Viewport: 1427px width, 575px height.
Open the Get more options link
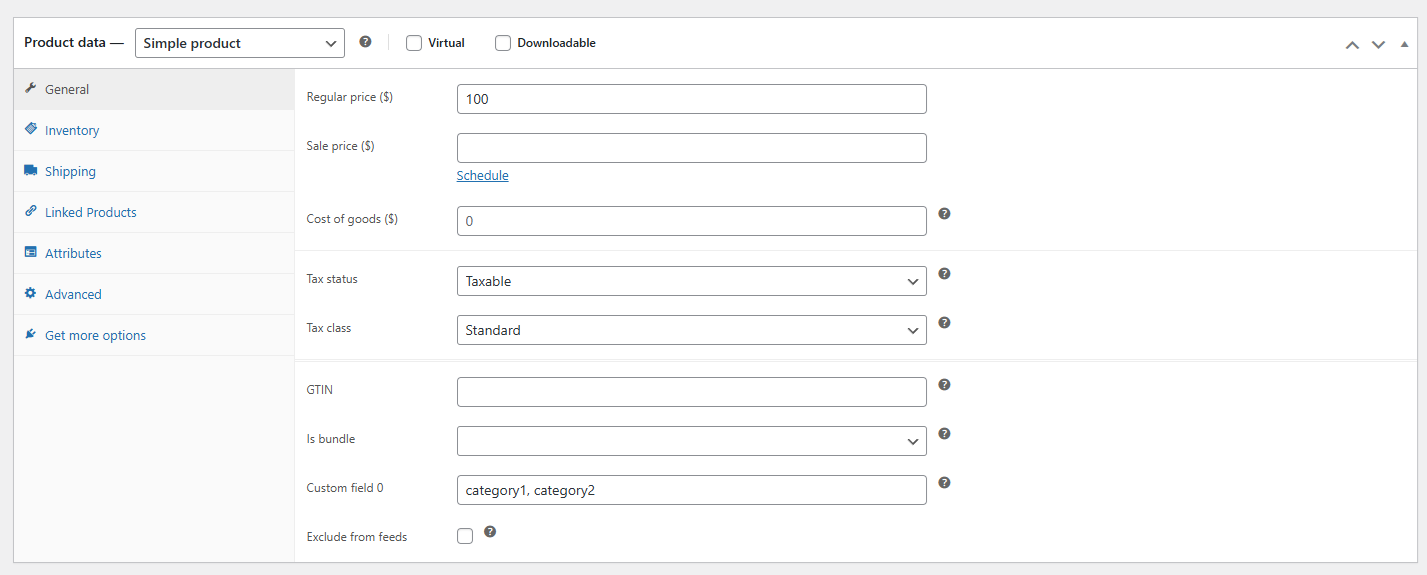coord(95,335)
